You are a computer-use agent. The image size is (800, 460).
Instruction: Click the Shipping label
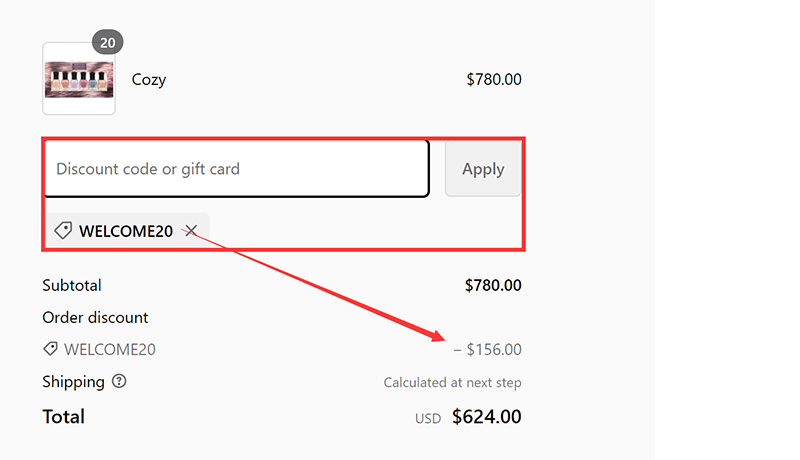coord(73,381)
